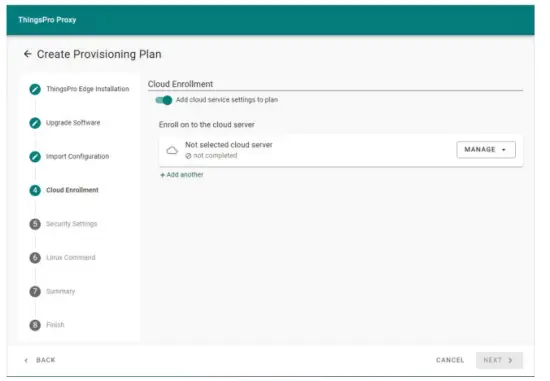This screenshot has width=550, height=381.
Task: Click the cloud icon of unselected server
Action: click(x=172, y=151)
